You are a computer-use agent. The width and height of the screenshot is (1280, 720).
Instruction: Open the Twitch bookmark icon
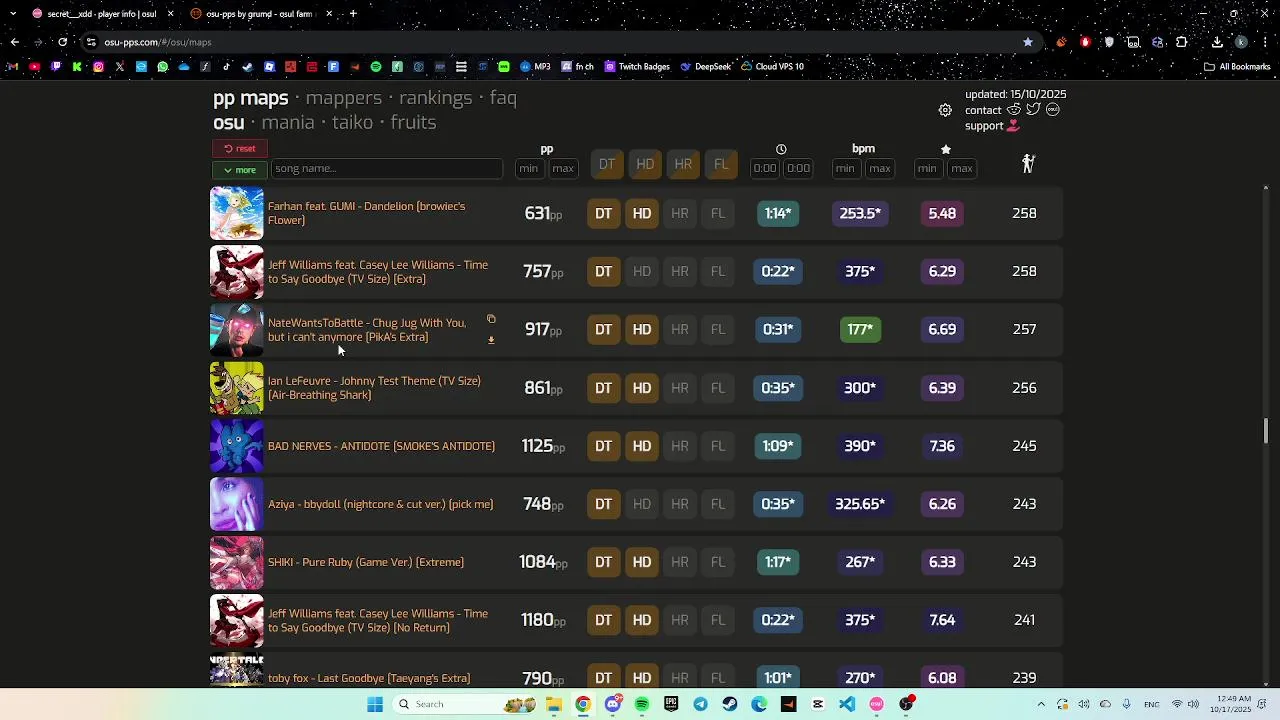[x=56, y=67]
